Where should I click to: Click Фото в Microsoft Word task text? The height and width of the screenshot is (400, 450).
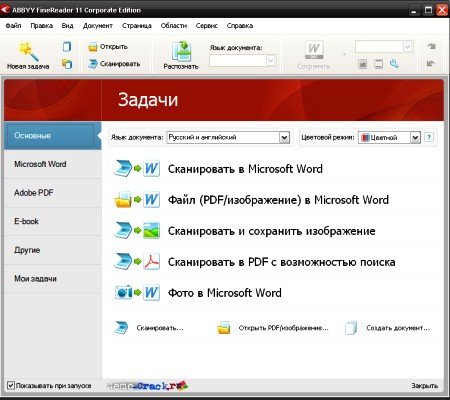click(224, 293)
